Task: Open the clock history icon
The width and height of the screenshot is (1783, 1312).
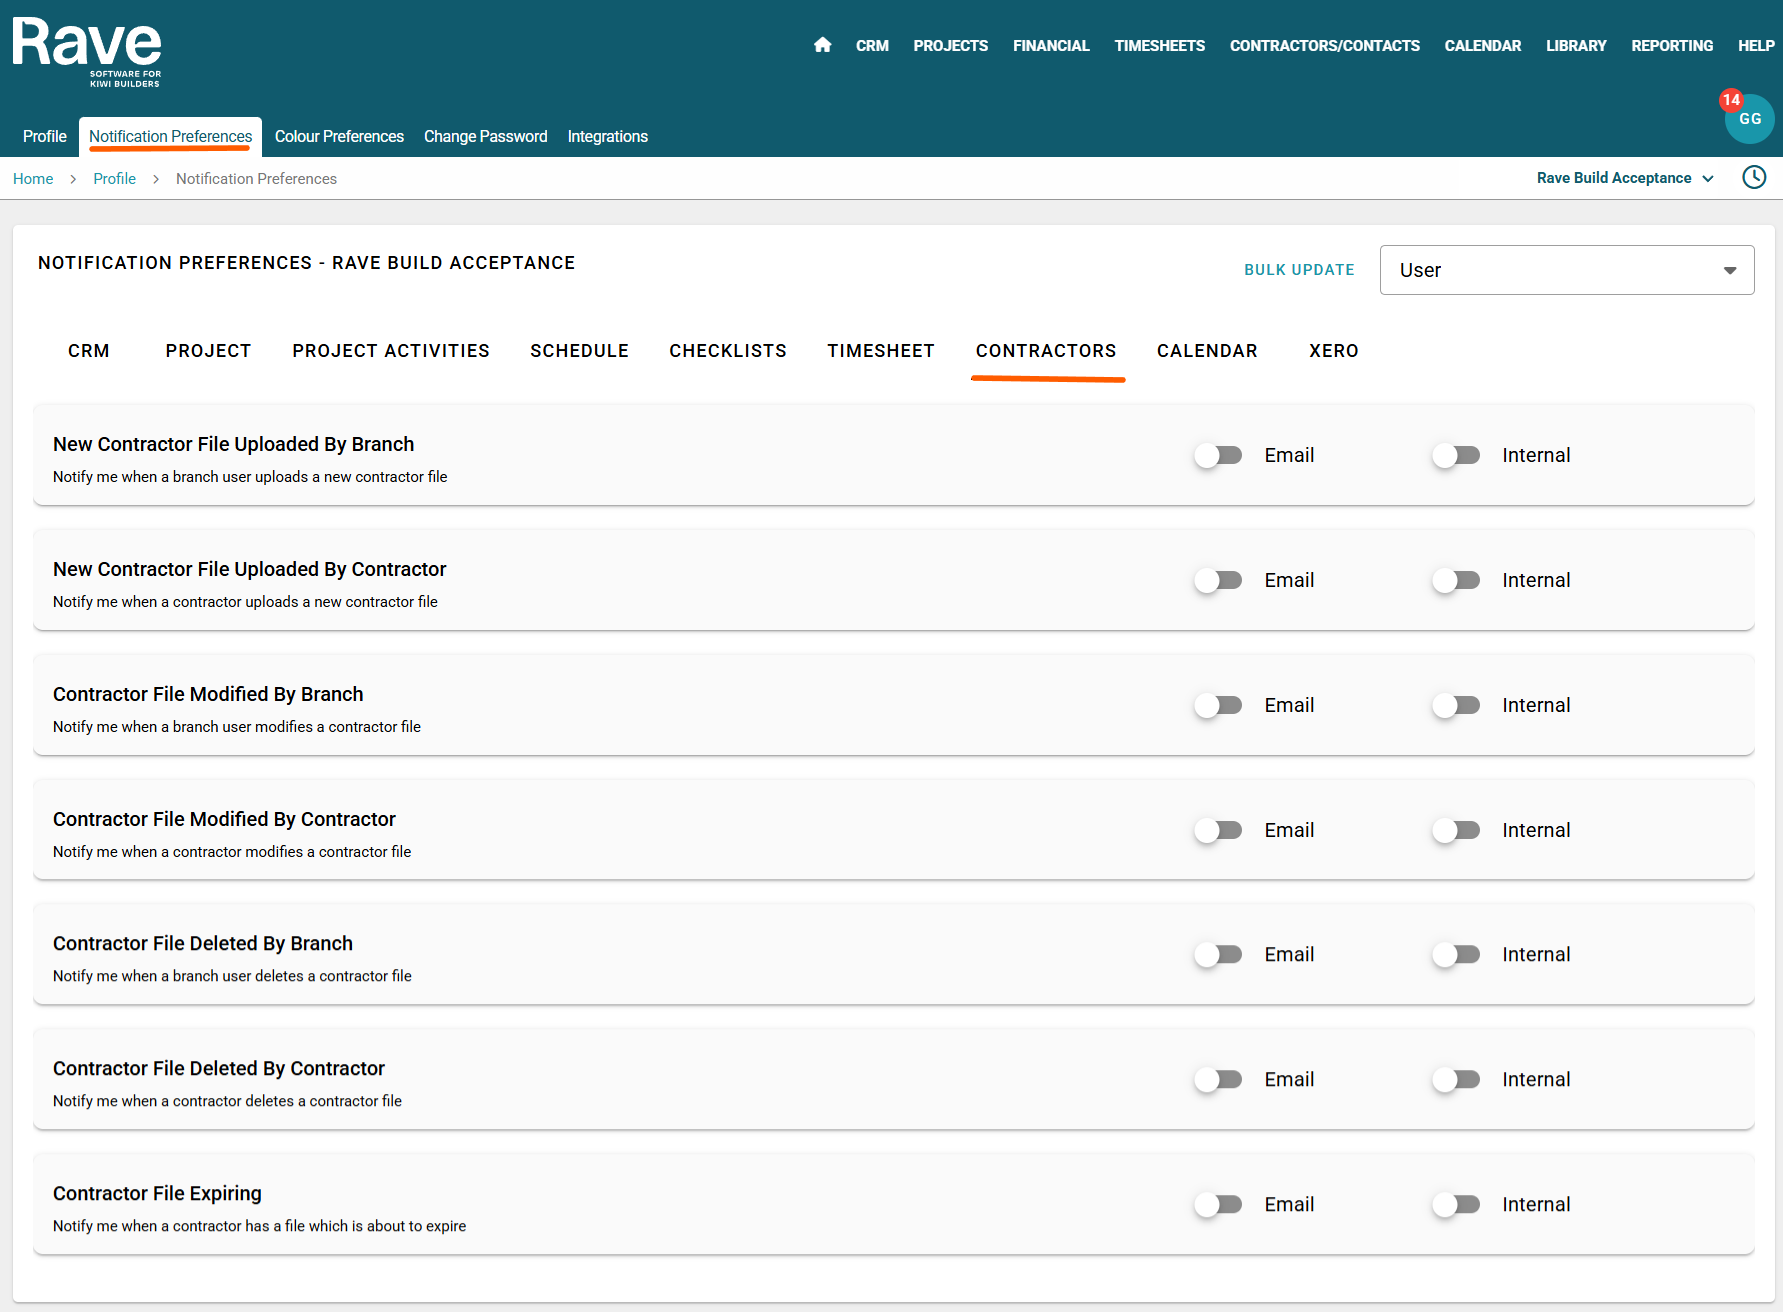Action: coord(1754,178)
